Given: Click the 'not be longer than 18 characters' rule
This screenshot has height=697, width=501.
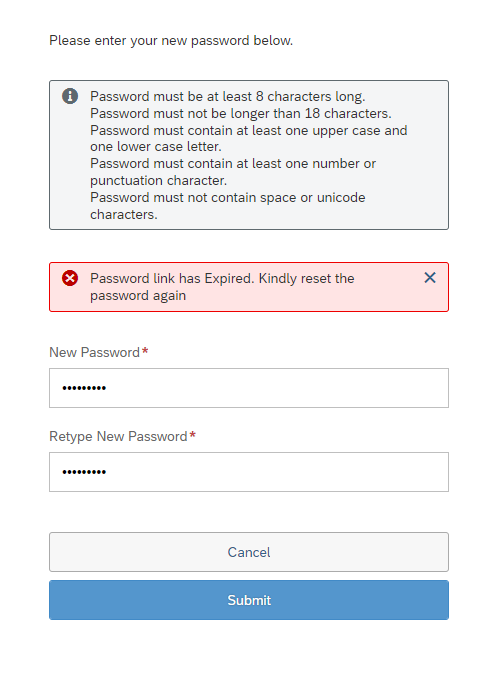Looking at the screenshot, I should click(241, 113).
